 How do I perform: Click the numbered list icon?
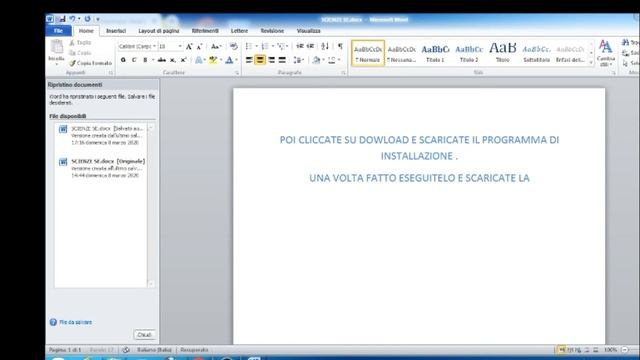[265, 46]
